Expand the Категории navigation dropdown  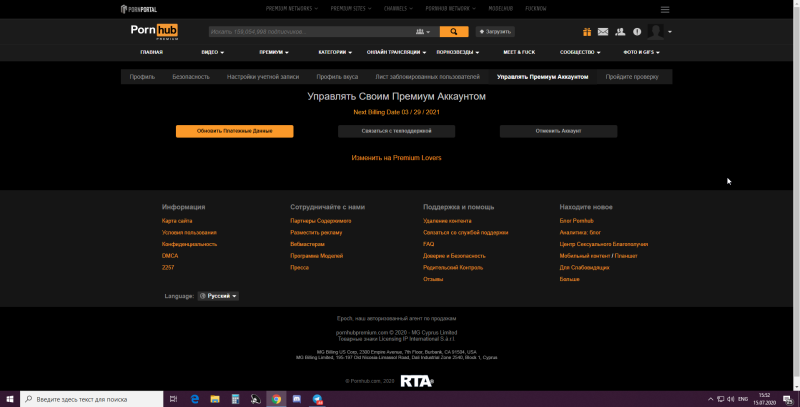(335, 52)
